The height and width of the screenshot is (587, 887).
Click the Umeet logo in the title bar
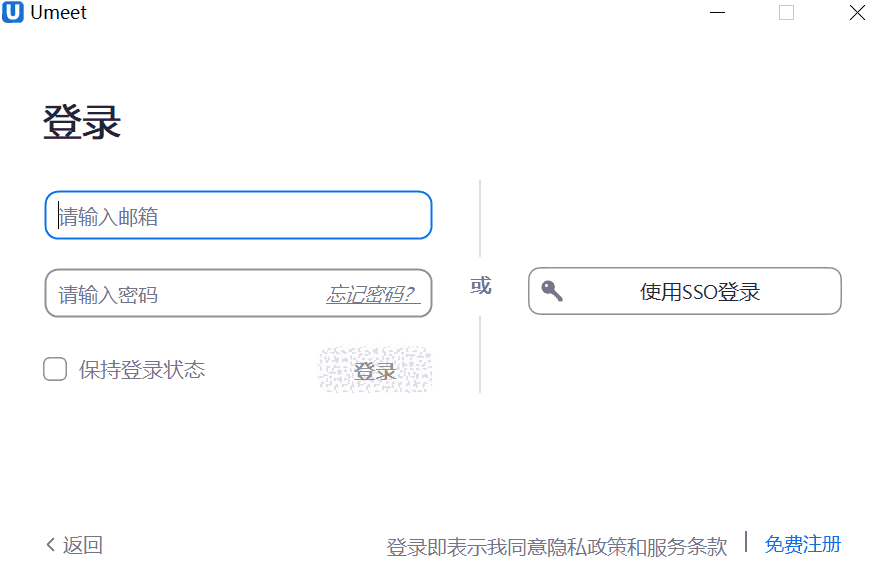13,13
